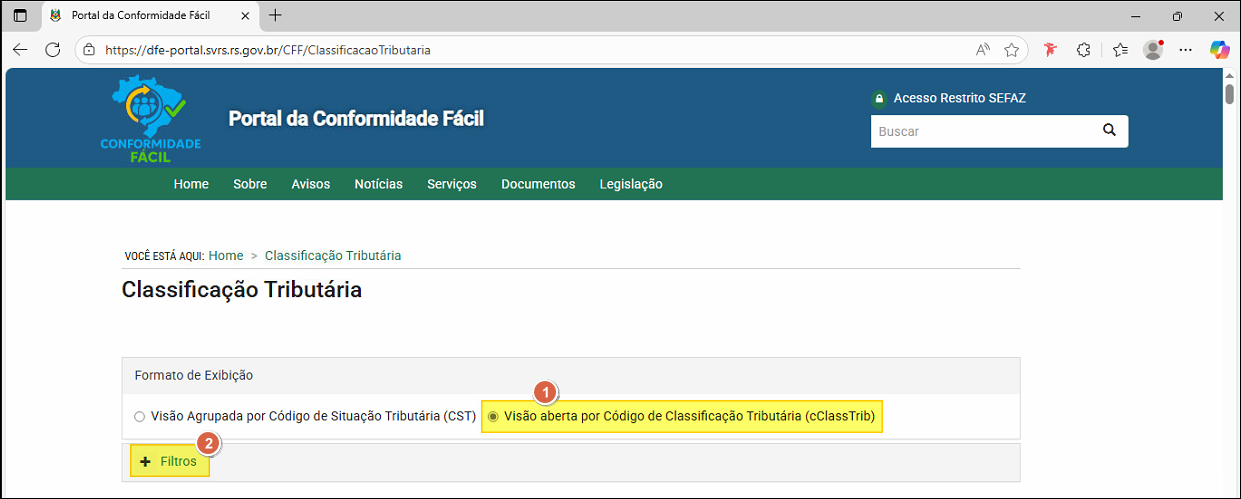This screenshot has width=1241, height=499.
Task: Click the Portal da Conformidade Fácil title
Action: [x=356, y=119]
